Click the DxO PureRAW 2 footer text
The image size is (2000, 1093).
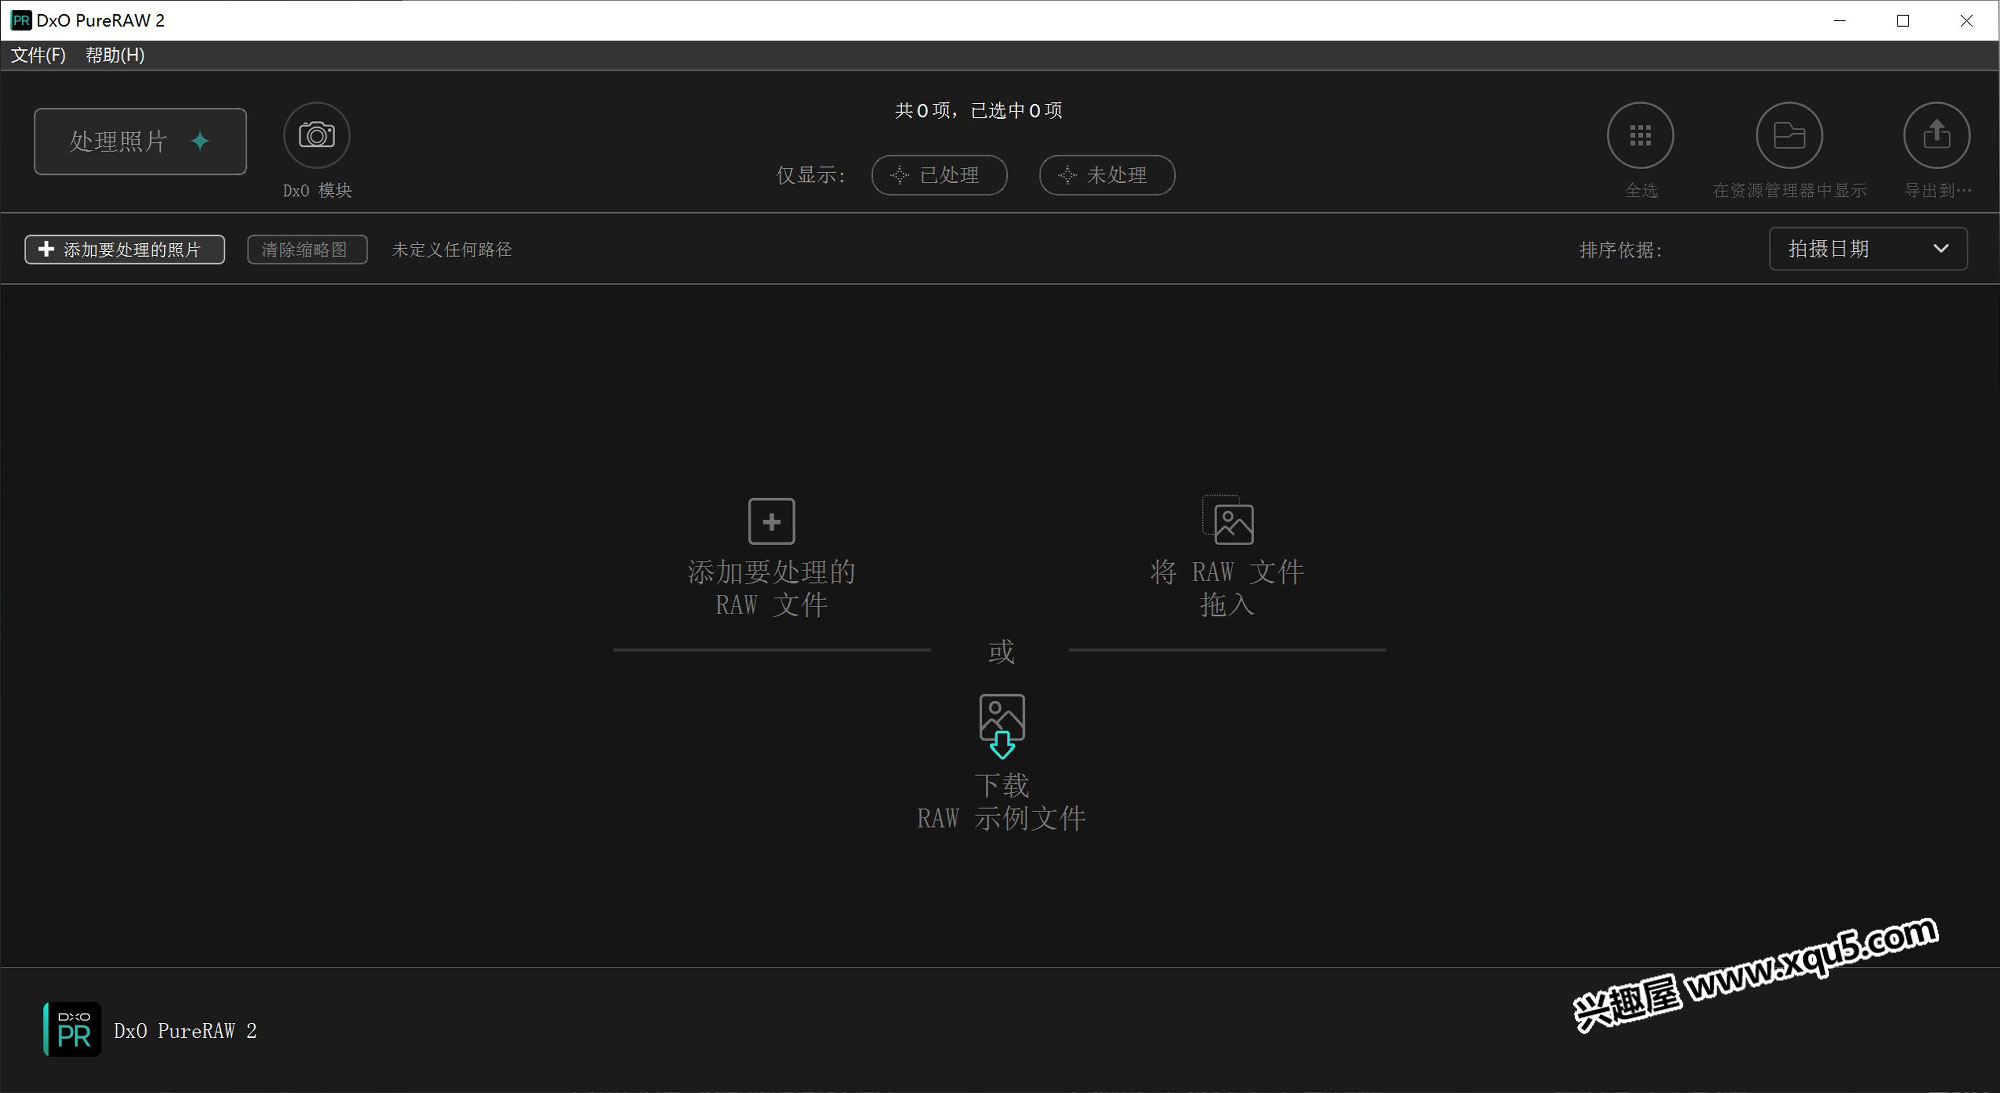(185, 1031)
